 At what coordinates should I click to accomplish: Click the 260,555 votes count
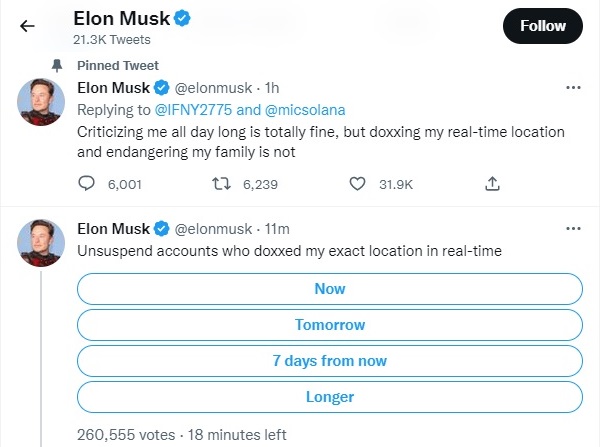pos(124,435)
